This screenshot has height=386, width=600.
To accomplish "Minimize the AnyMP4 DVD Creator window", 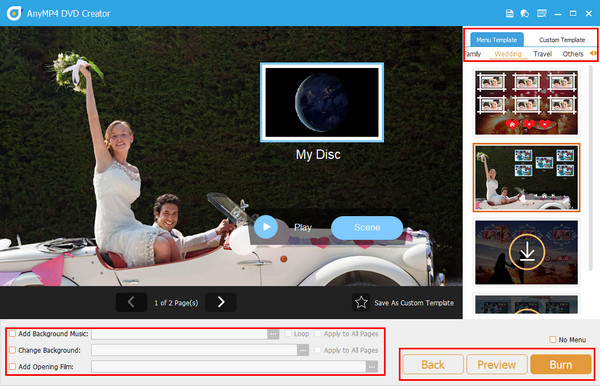I will 558,14.
